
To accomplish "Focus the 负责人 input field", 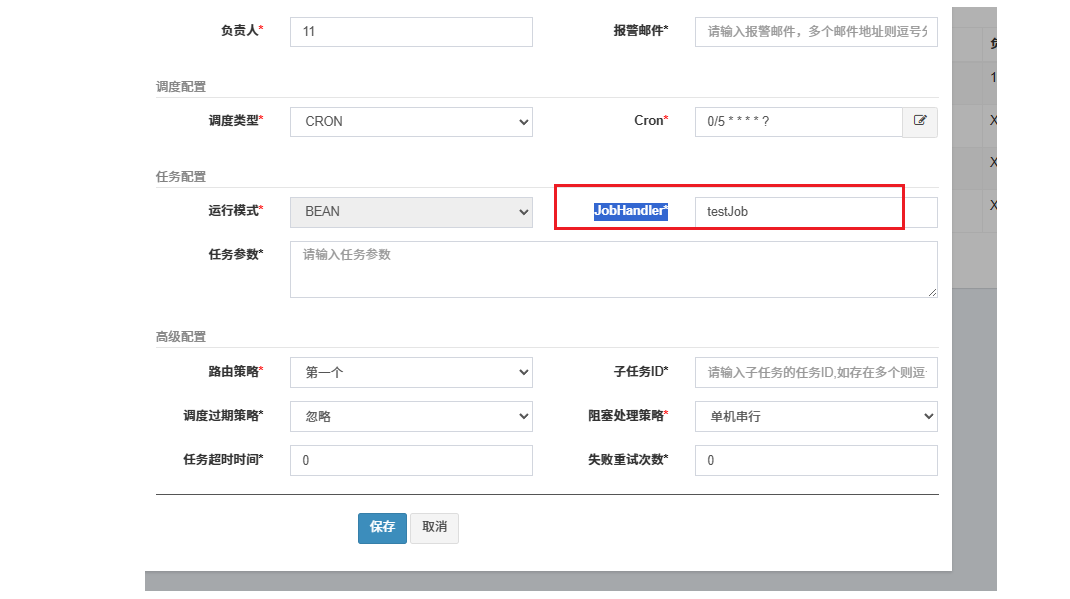I will [411, 32].
